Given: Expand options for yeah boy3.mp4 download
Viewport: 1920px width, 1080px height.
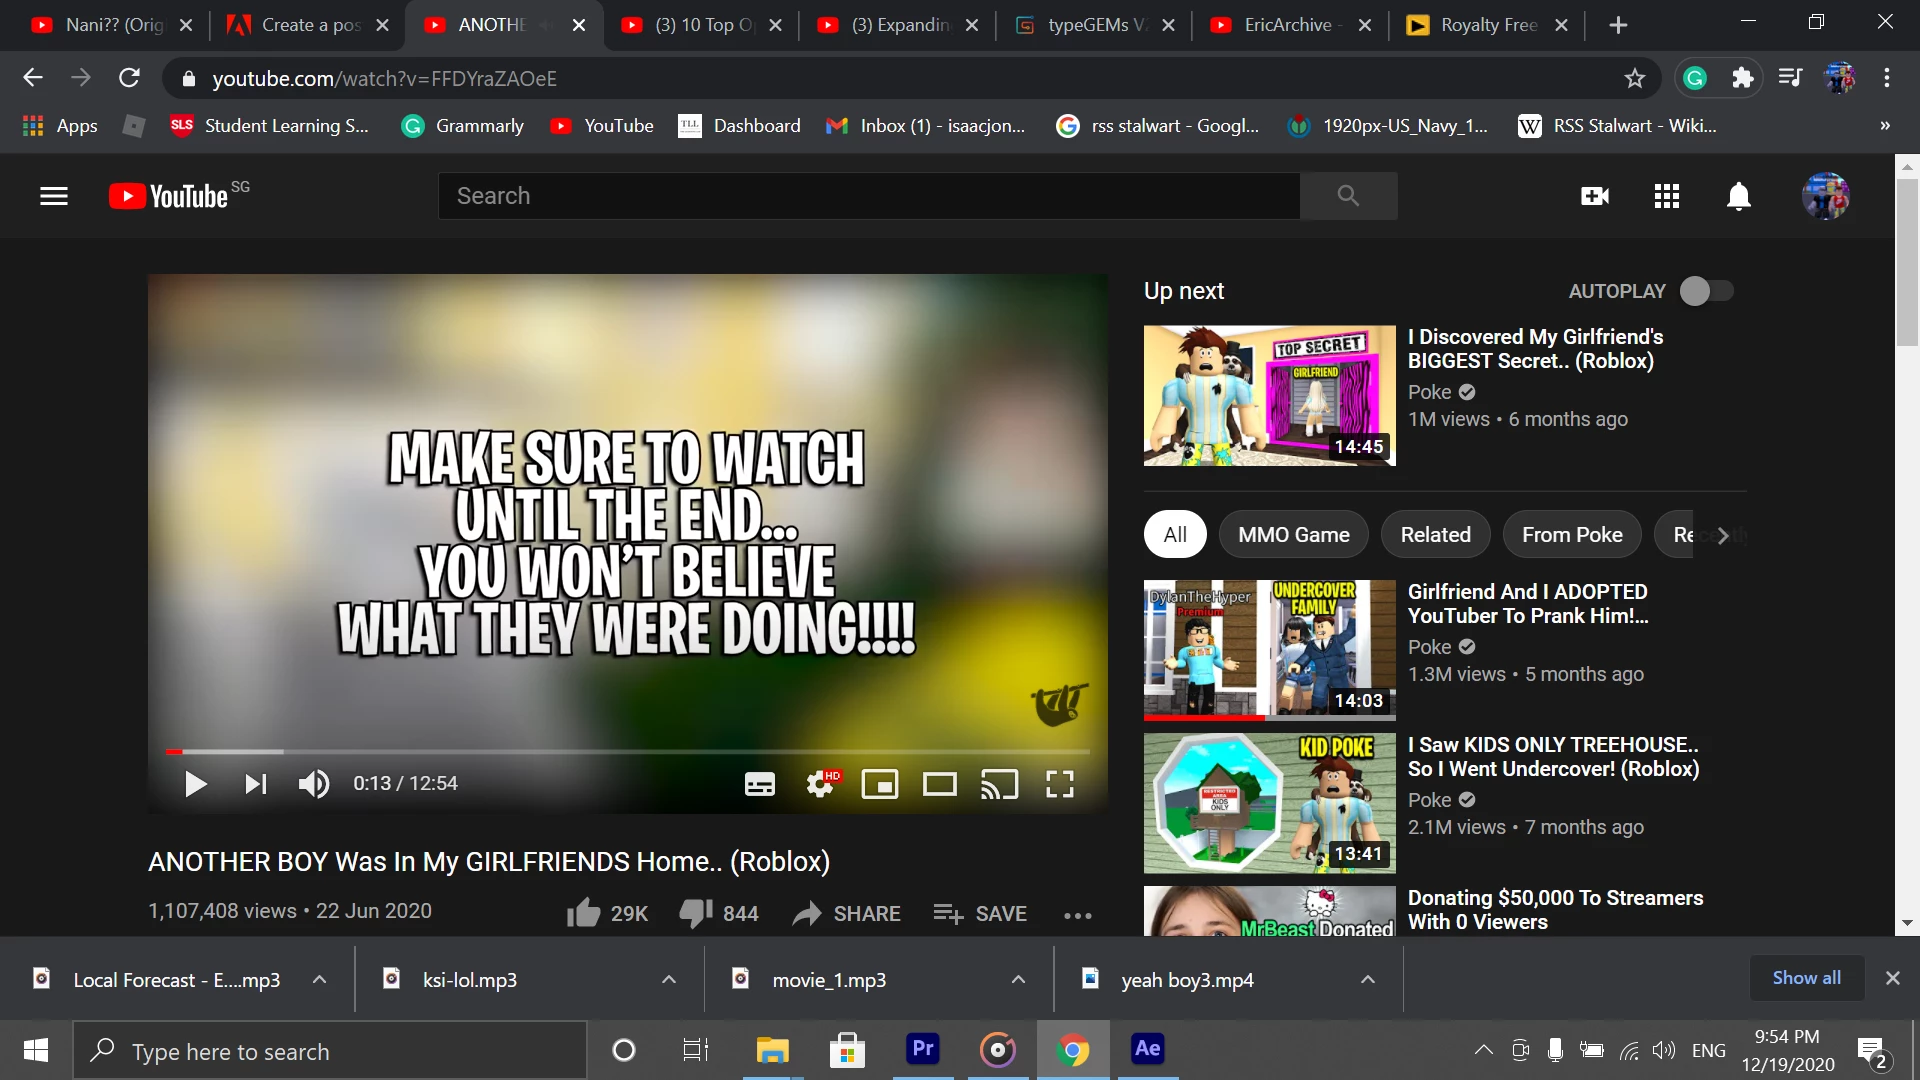Looking at the screenshot, I should tap(1368, 980).
